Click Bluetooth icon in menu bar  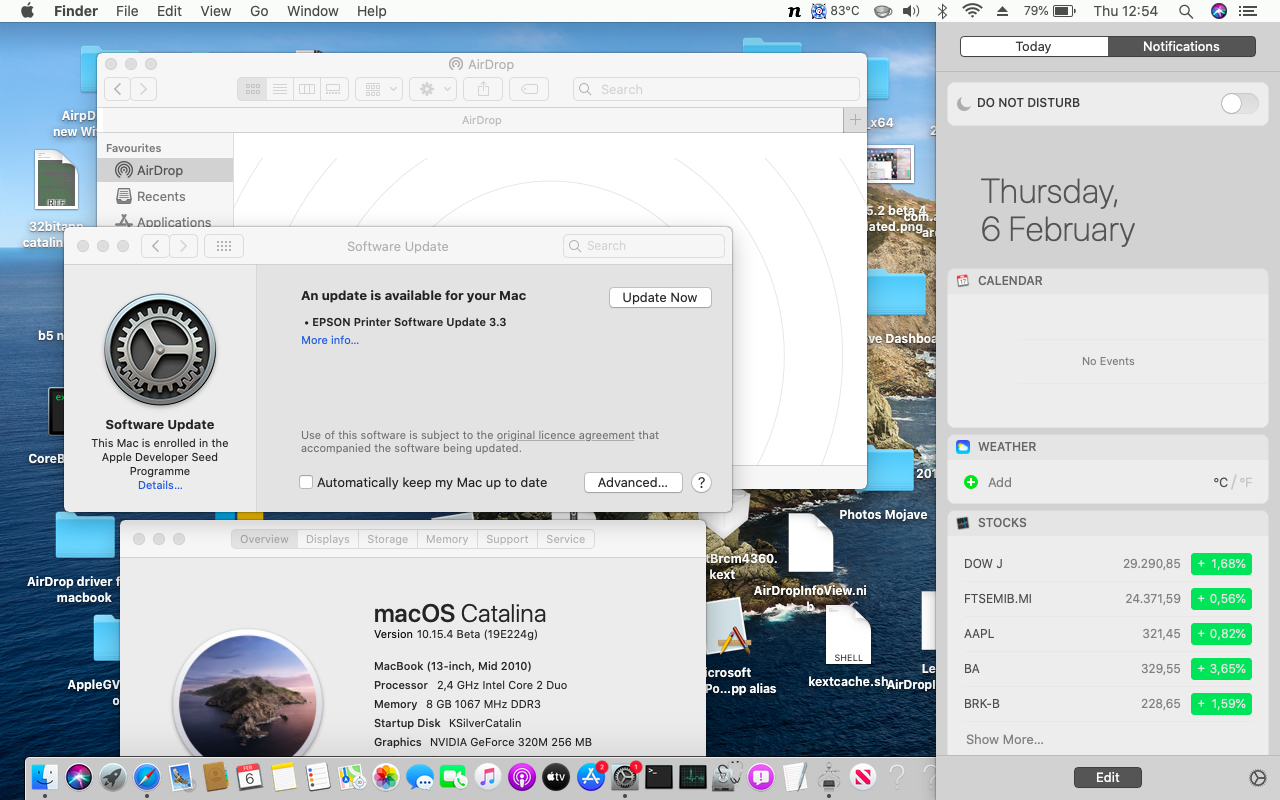click(x=942, y=11)
